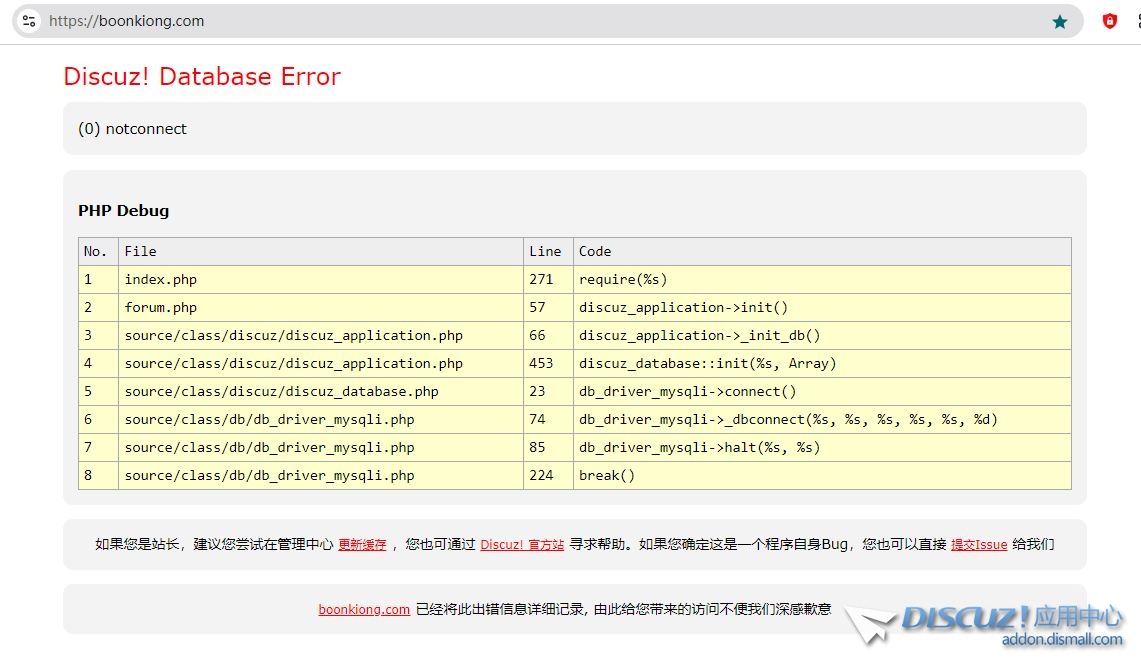Select the forum.php file cell

tap(160, 307)
